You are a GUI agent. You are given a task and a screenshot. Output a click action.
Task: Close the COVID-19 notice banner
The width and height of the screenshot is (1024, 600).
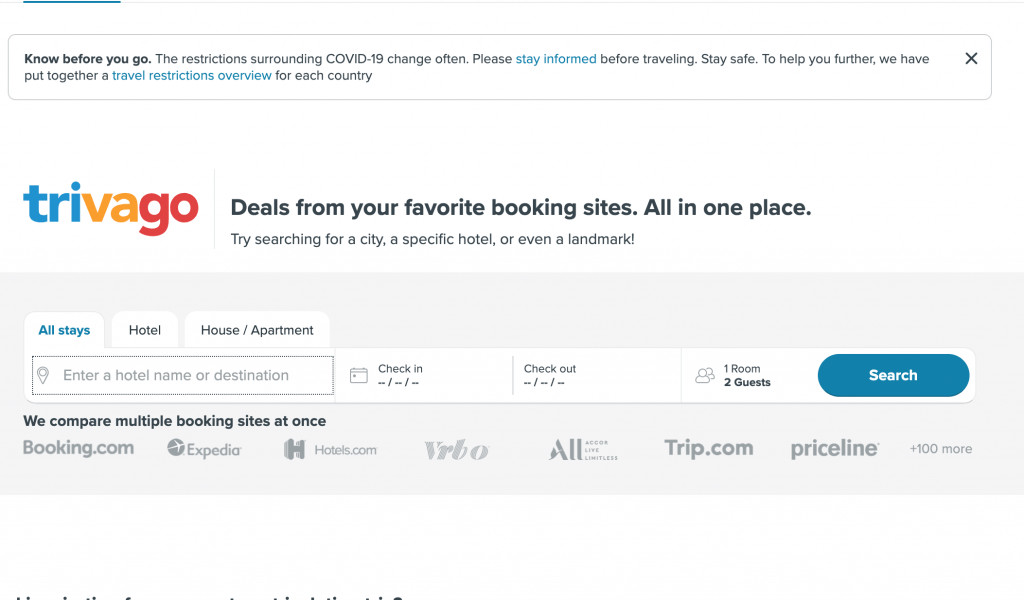coord(971,59)
